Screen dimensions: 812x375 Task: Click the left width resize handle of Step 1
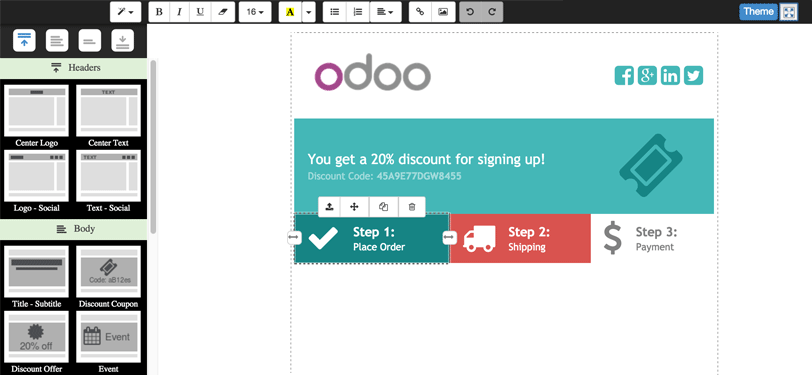point(294,237)
